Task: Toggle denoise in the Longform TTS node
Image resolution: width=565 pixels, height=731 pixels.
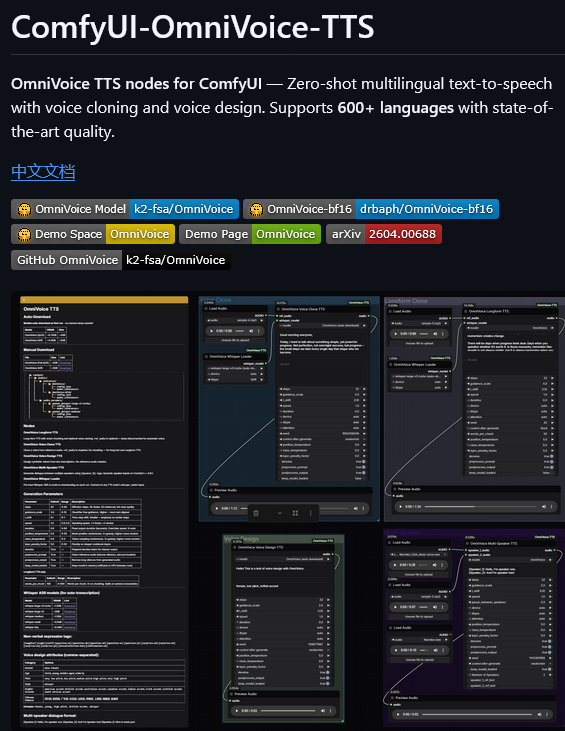Action: point(551,456)
